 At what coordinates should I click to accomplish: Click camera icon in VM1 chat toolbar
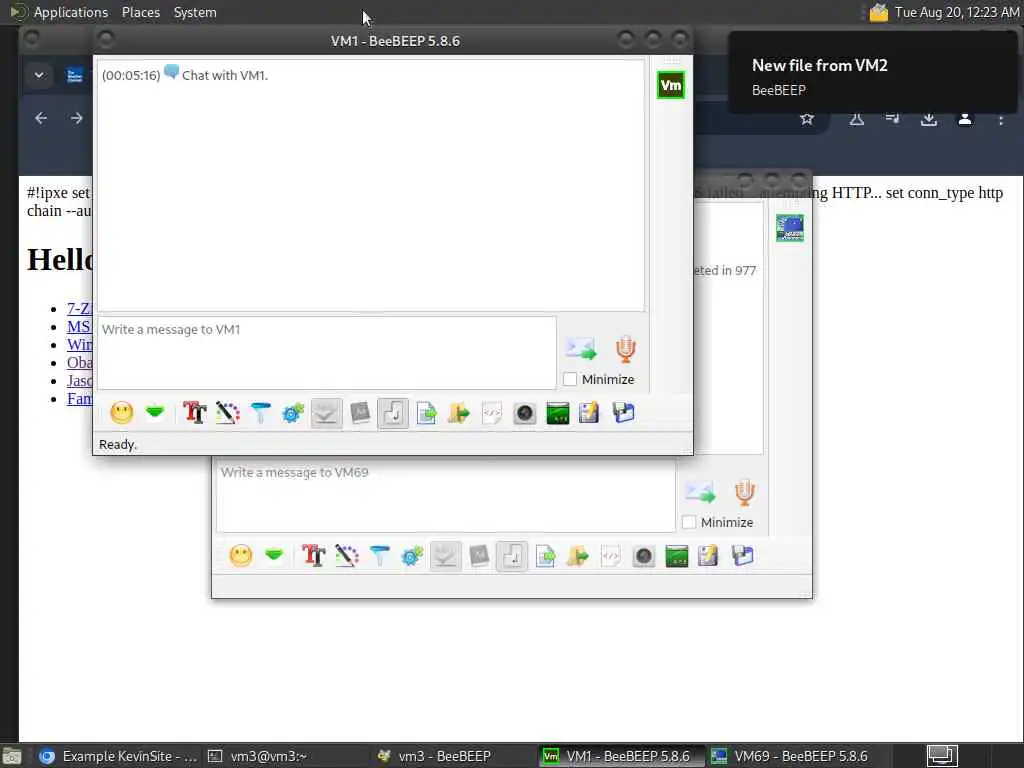[x=524, y=413]
